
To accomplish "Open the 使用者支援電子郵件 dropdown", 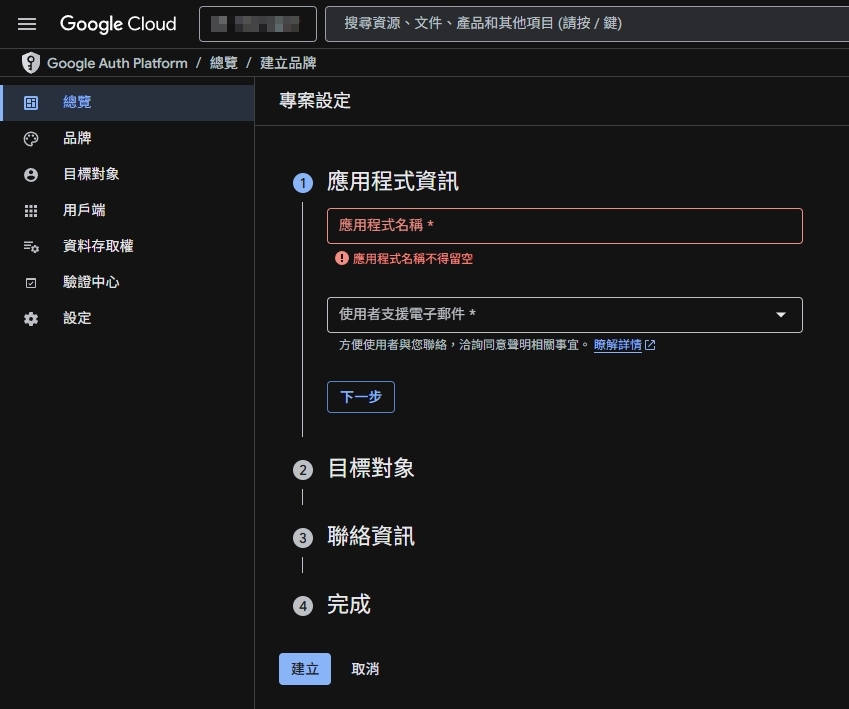I will [780, 314].
